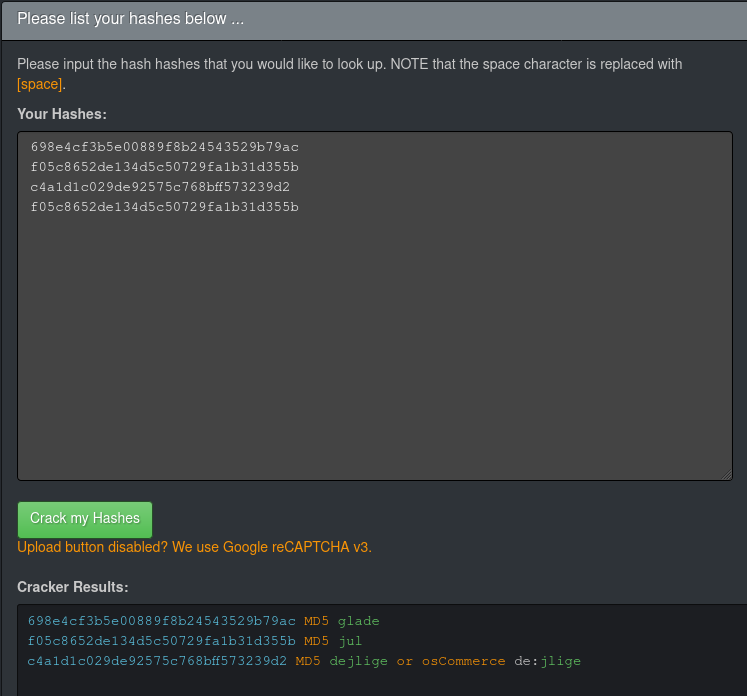Click the Crack my Hashes button
This screenshot has height=696, width=747.
pos(85,519)
